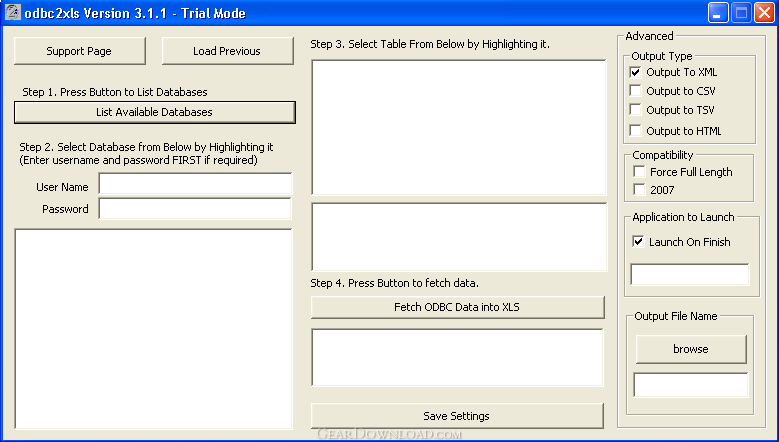Click the database list box under Step 2
Screen dimensions: 779x442
(x=154, y=329)
